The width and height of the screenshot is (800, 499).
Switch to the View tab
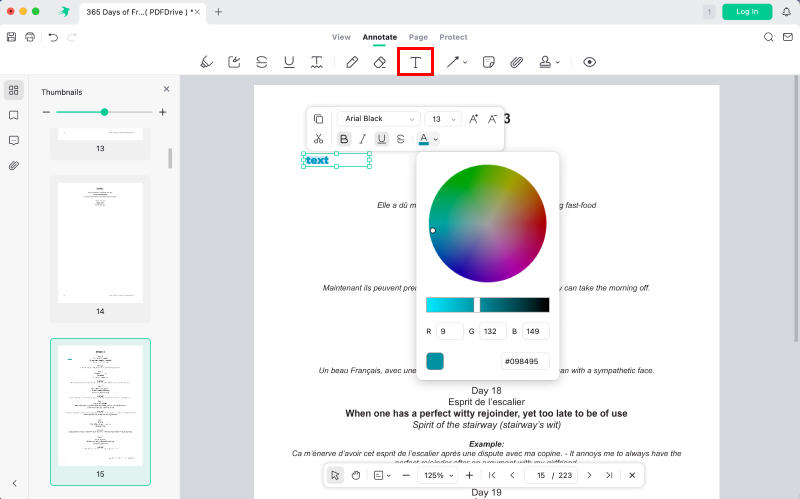[x=341, y=37]
